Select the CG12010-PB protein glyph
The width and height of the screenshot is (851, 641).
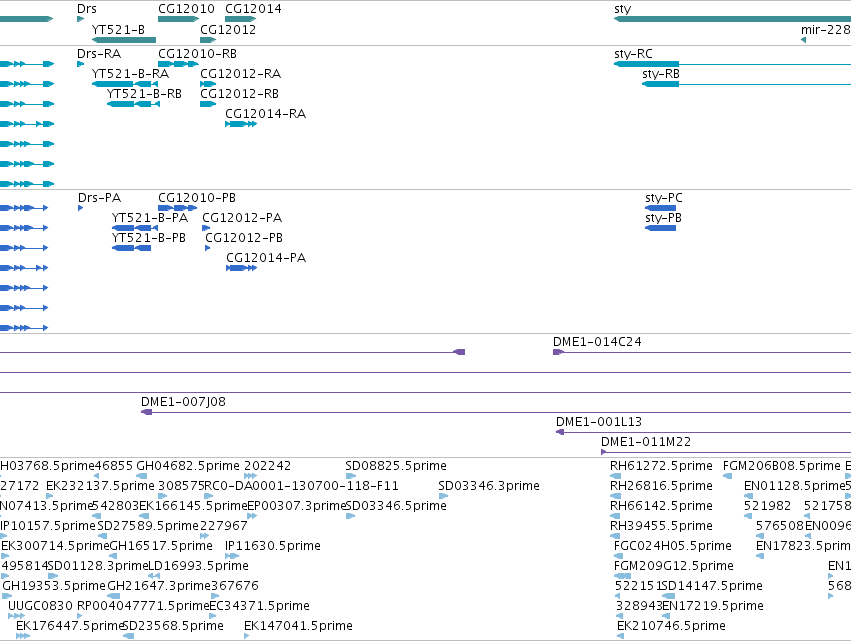pos(177,208)
